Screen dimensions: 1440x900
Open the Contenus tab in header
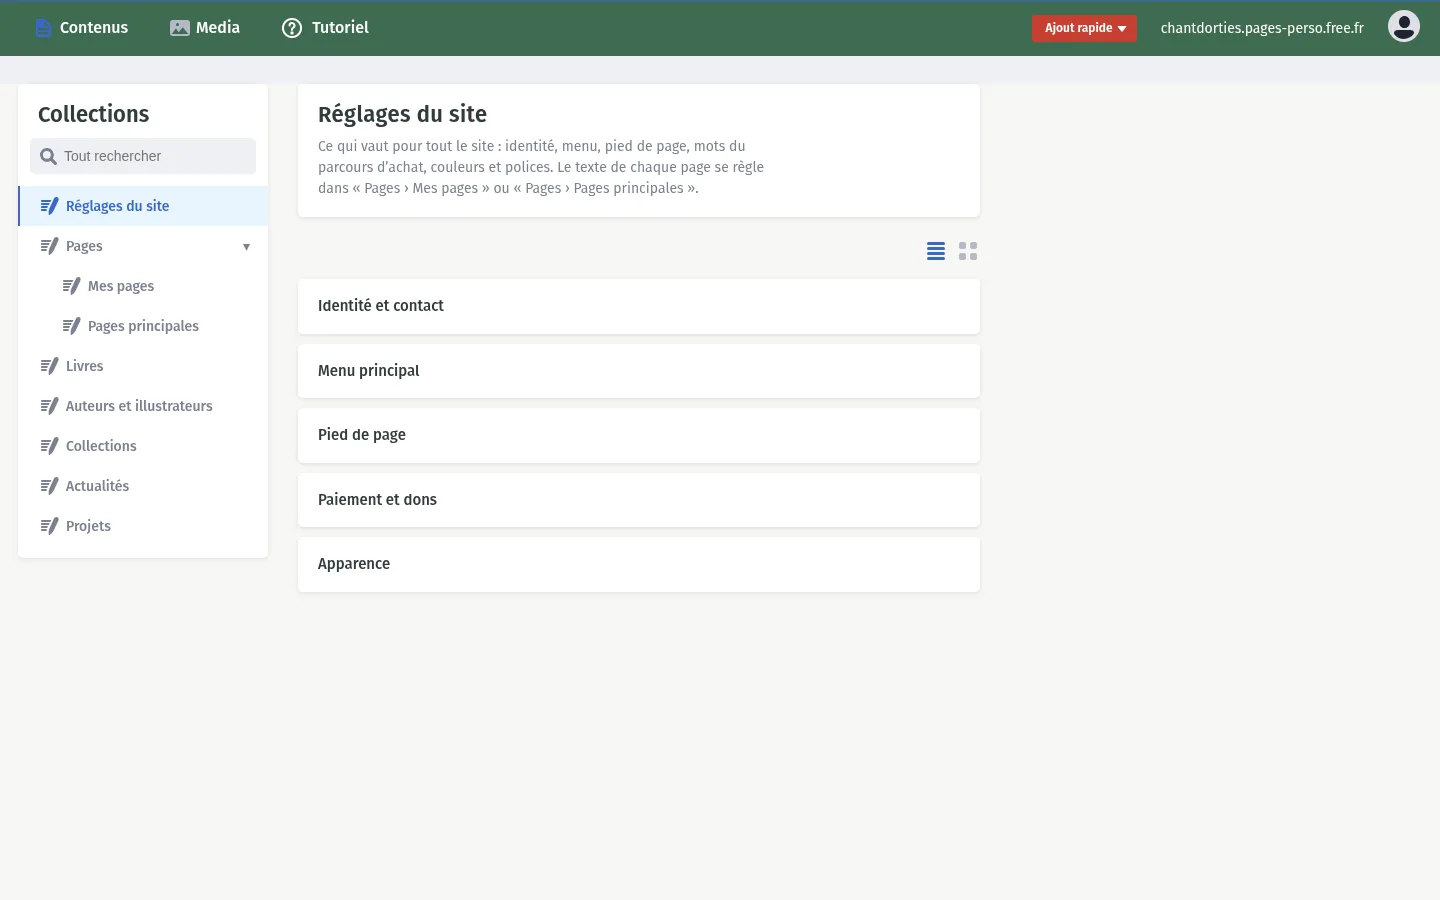[x=81, y=28]
